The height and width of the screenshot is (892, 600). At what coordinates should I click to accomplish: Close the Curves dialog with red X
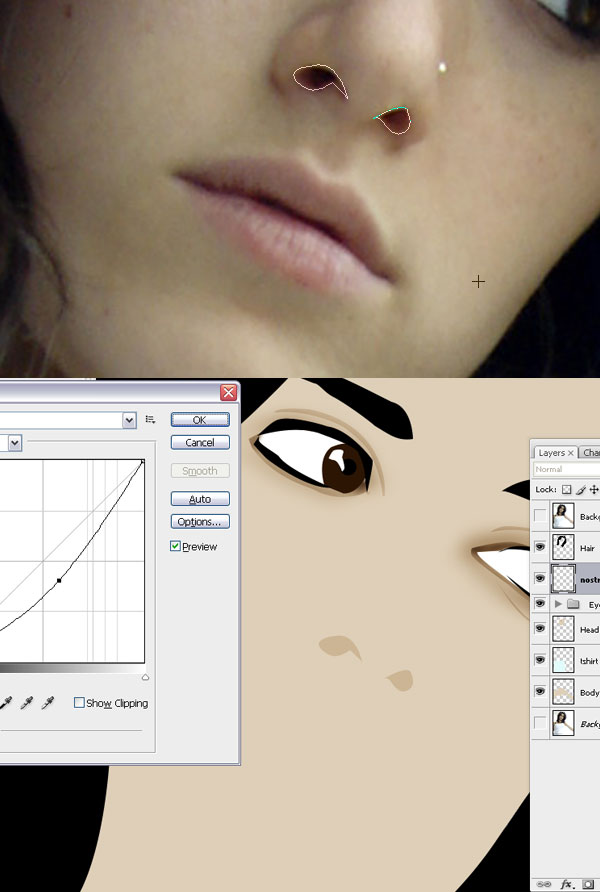pyautogui.click(x=229, y=392)
